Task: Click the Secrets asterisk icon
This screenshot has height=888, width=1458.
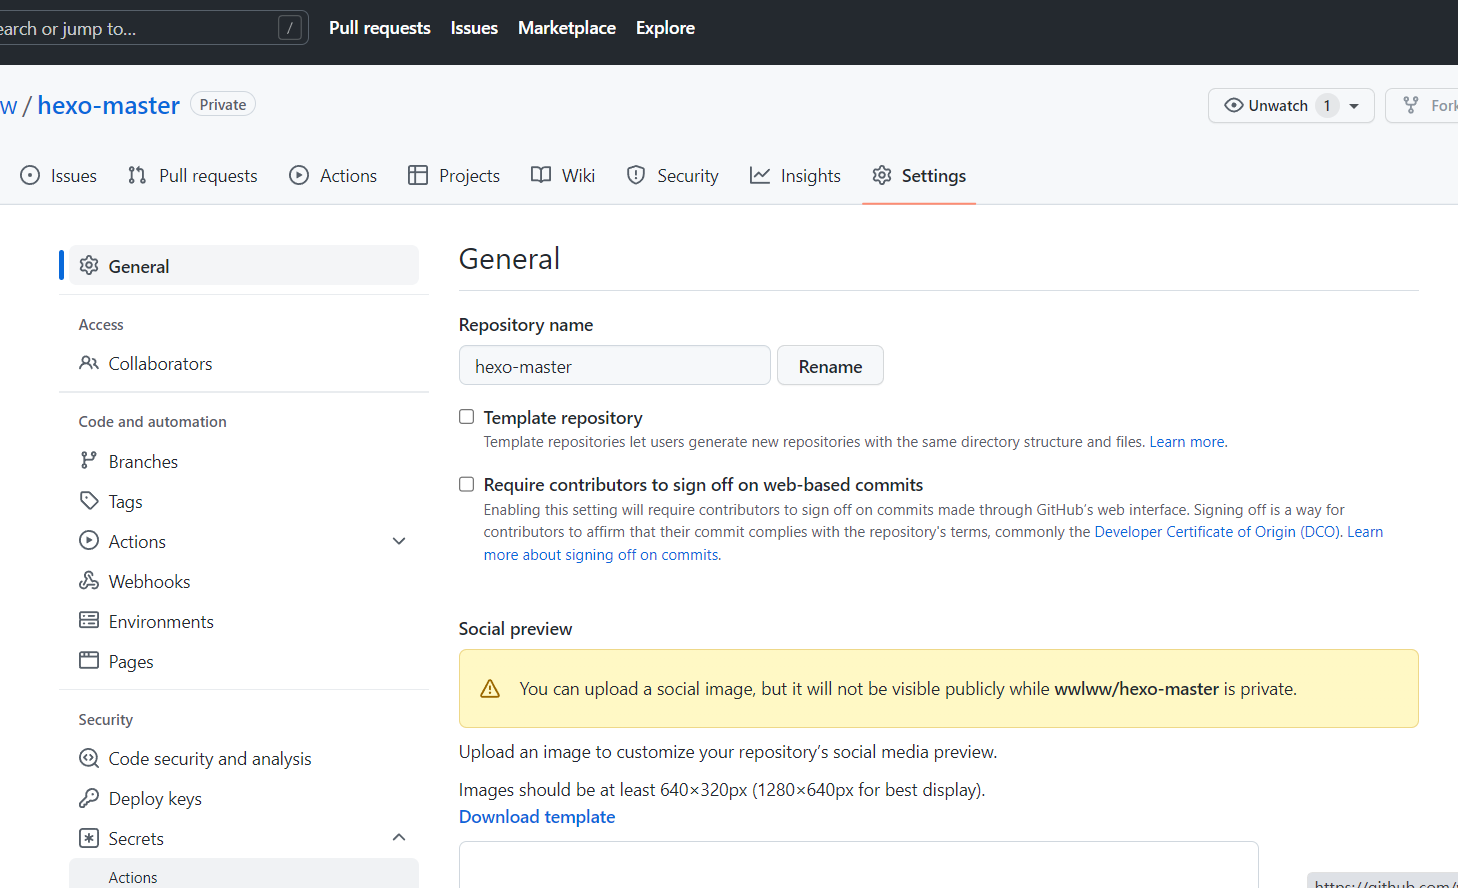Action: click(89, 838)
